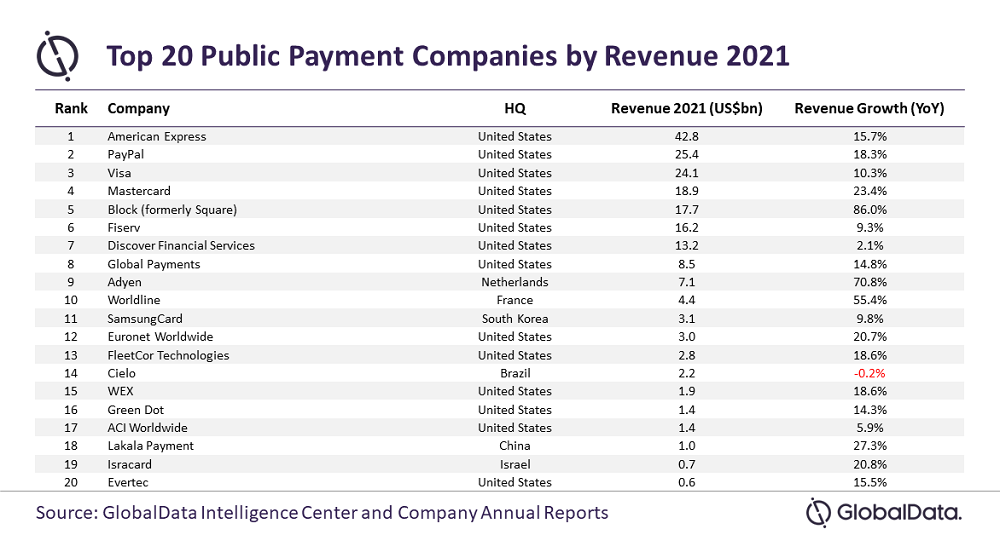Screen dimensions: 1000x535
Task: Select the 'Global Payments' company cell
Action: tap(154, 264)
